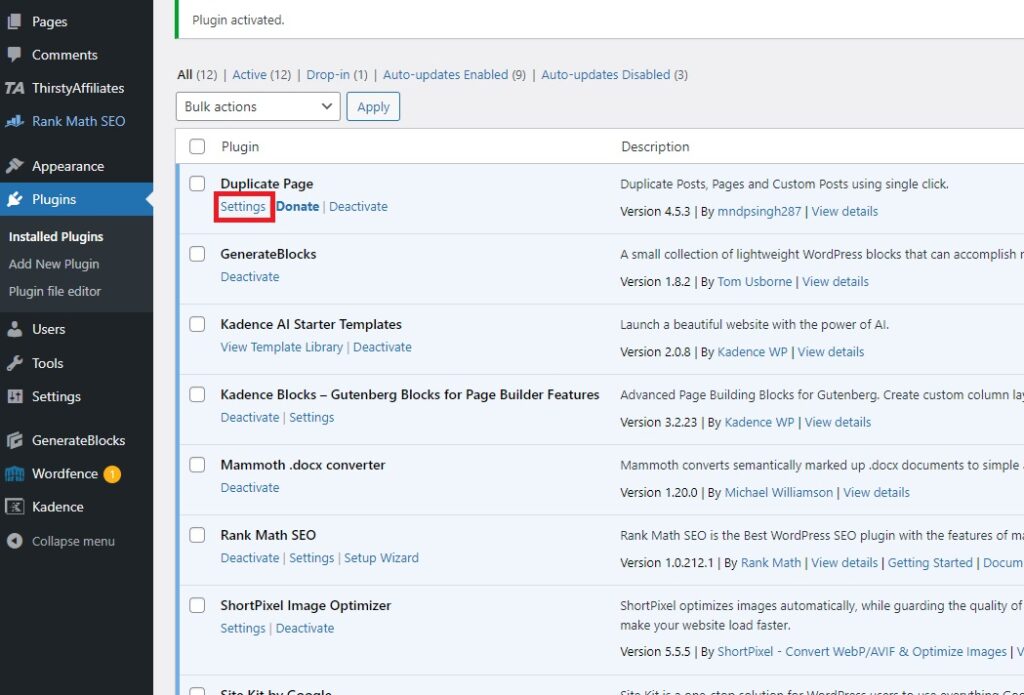Filter plugins by Active
Screen dimensions: 1024x695
(249, 74)
